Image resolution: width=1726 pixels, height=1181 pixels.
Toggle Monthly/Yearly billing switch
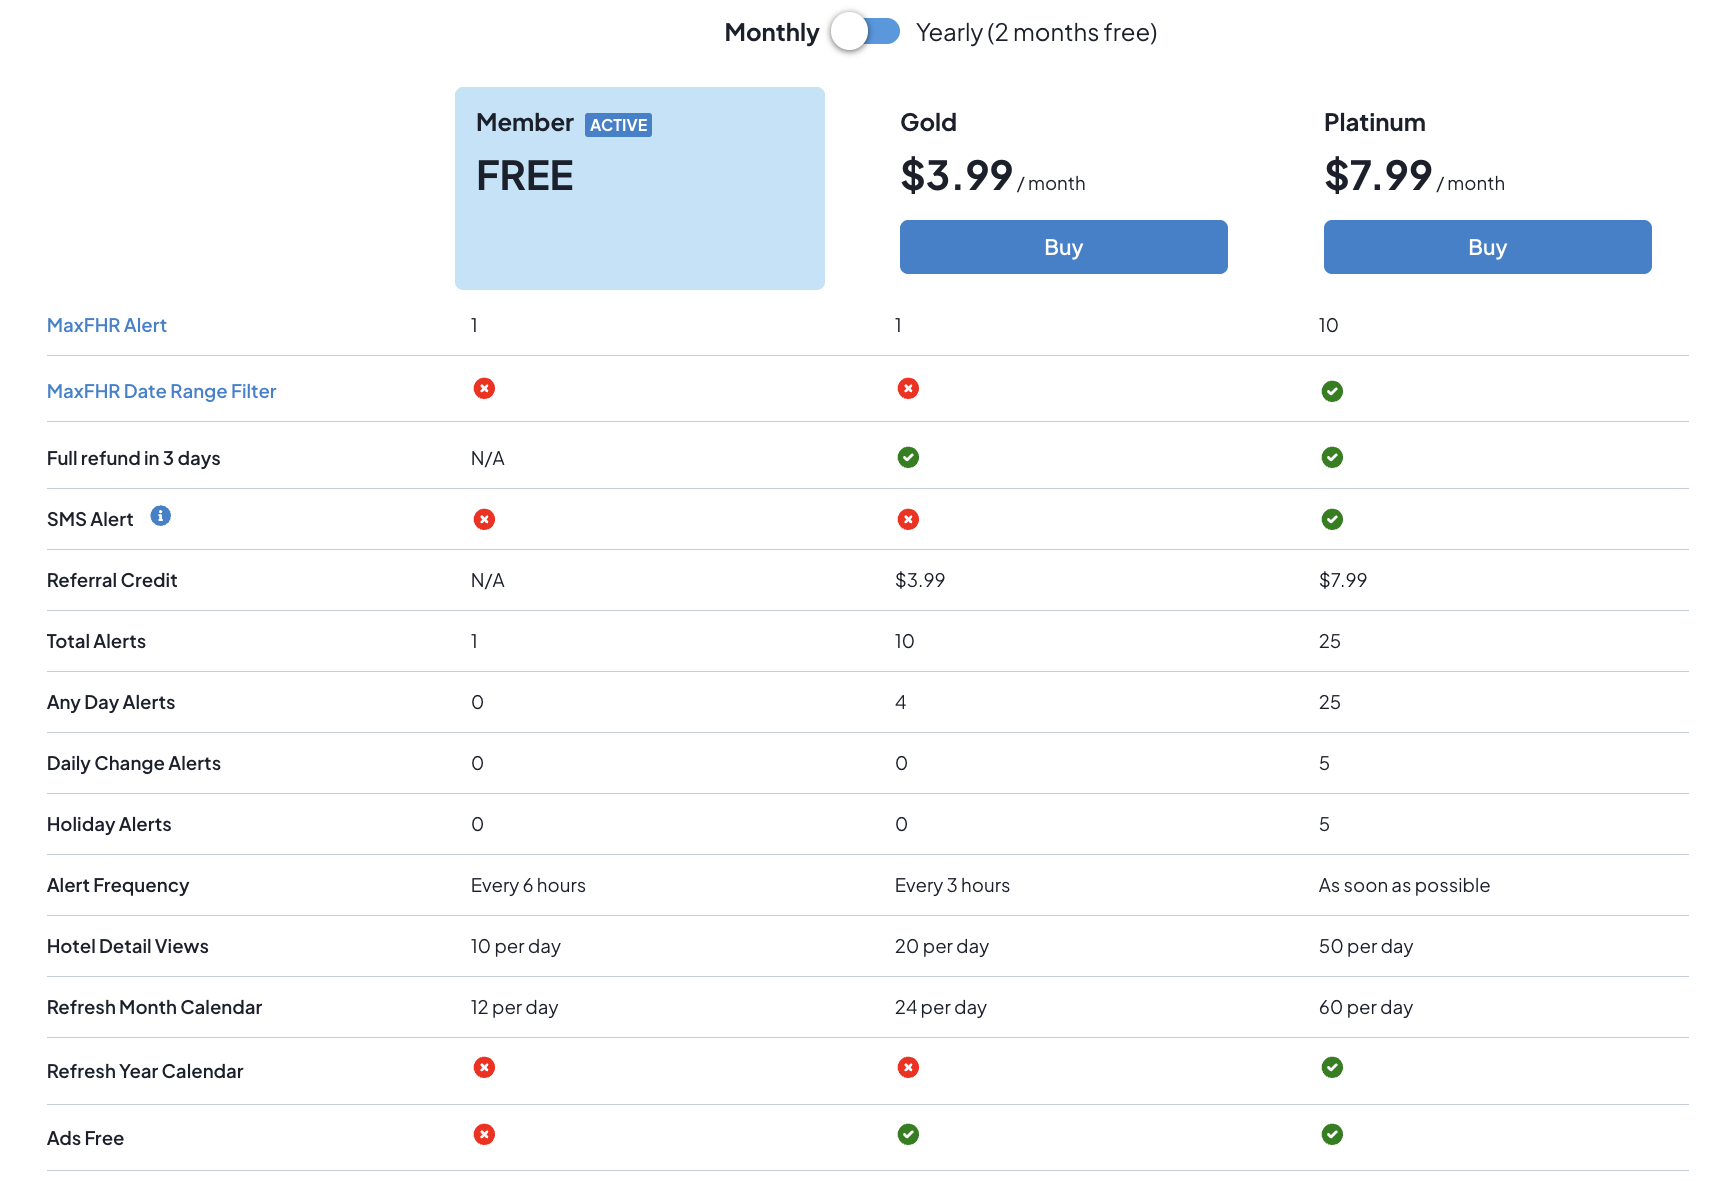coord(865,32)
